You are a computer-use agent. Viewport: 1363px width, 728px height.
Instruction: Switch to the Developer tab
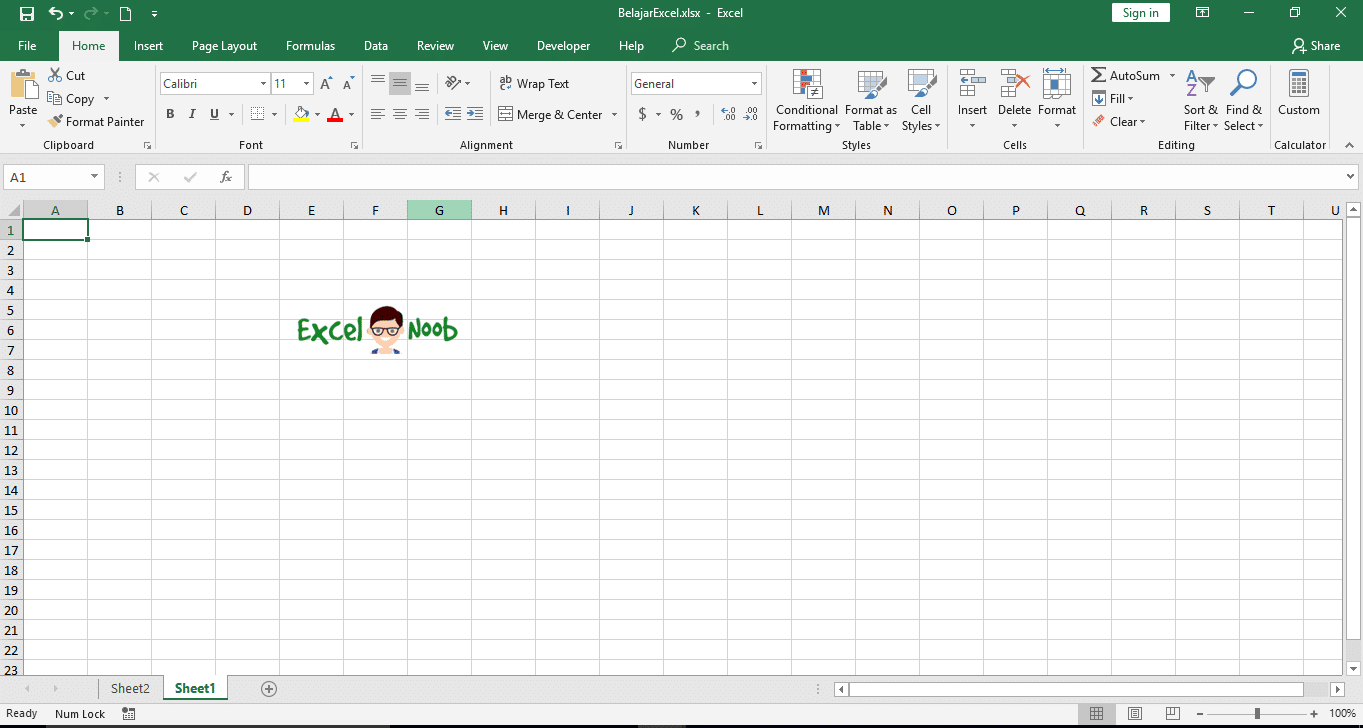point(563,45)
